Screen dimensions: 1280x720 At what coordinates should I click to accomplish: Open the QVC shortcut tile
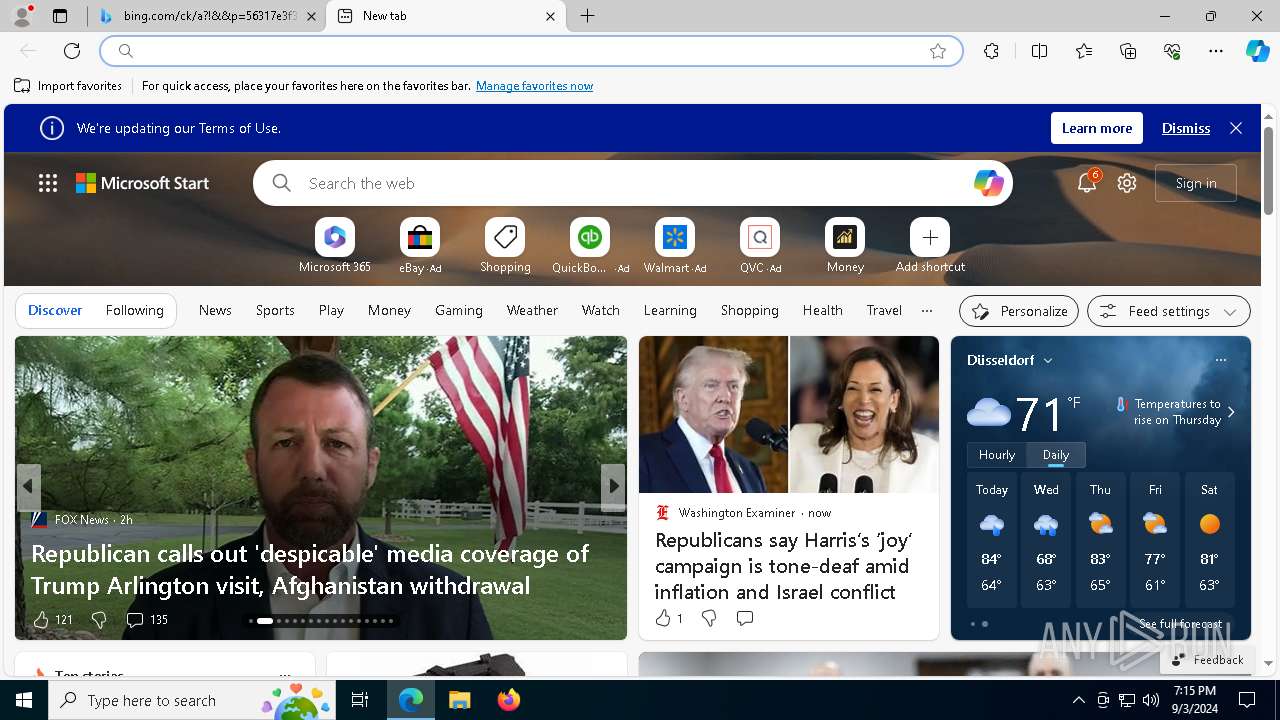(760, 237)
